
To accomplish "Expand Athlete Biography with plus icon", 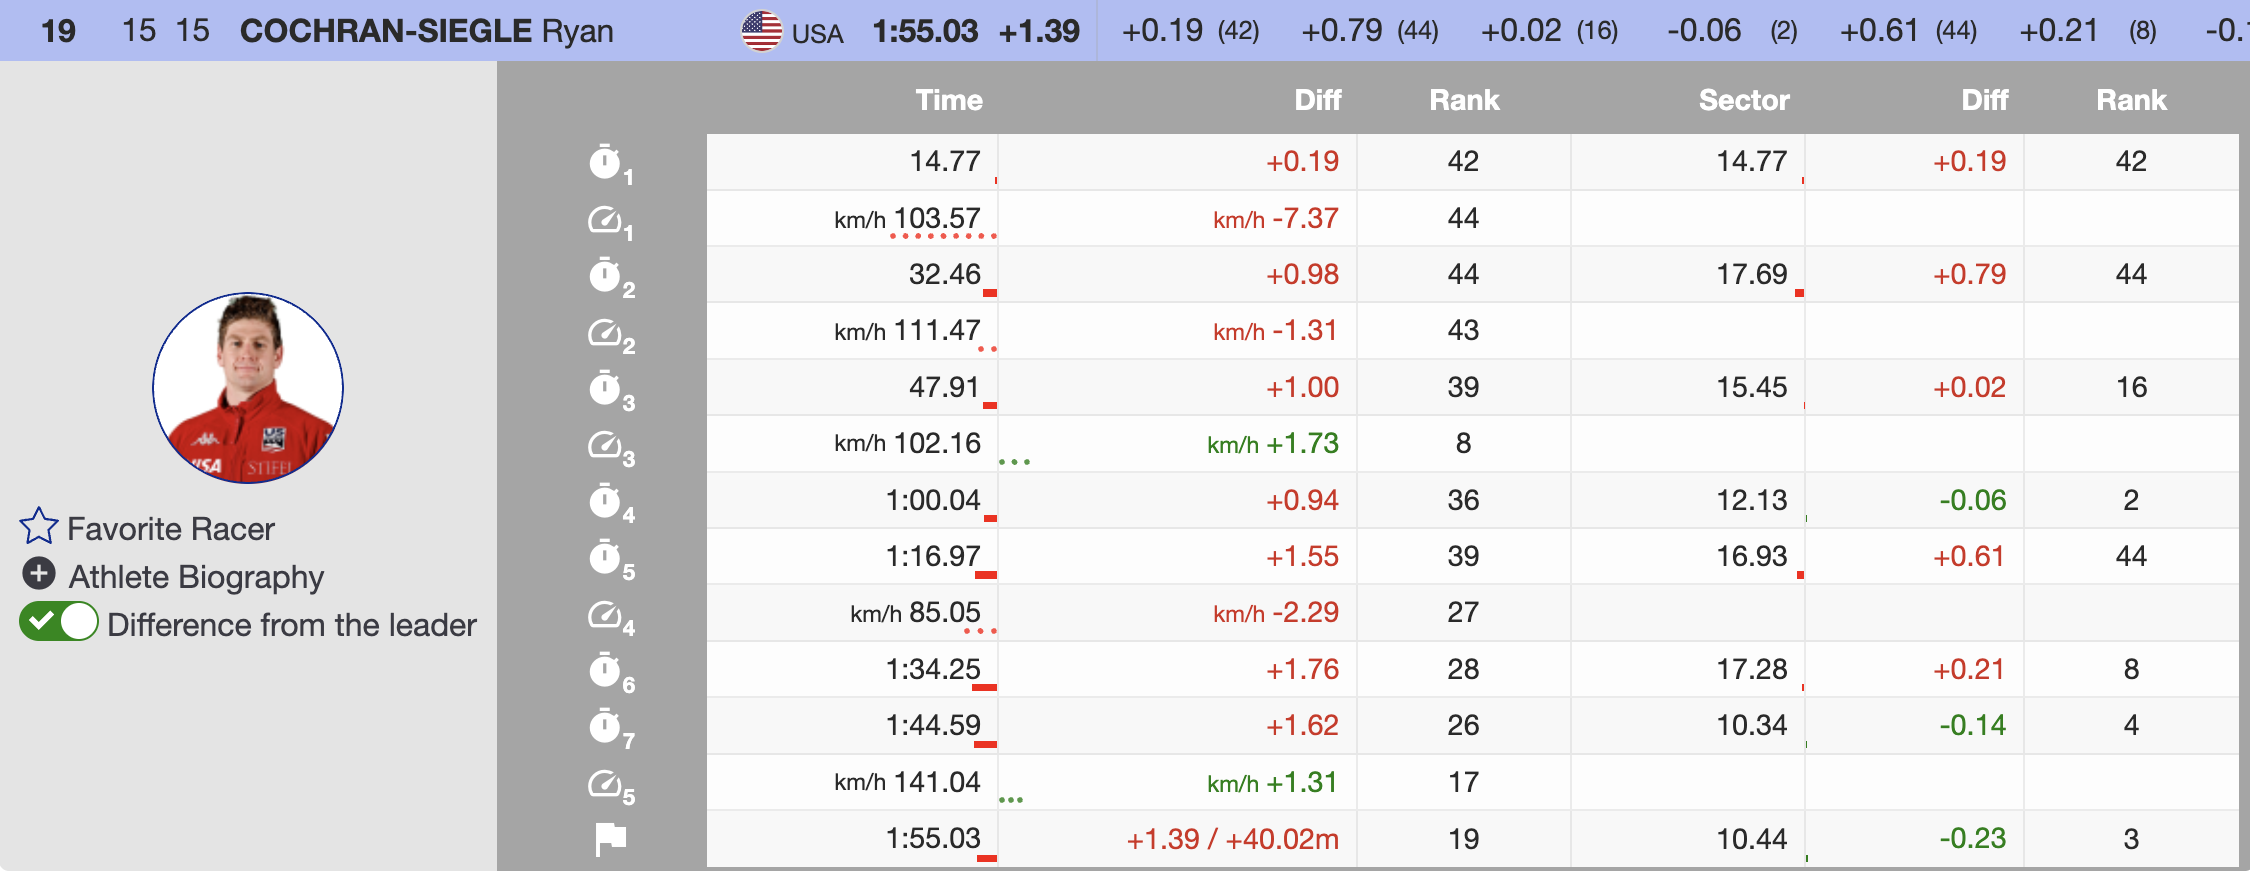I will 39,574.
